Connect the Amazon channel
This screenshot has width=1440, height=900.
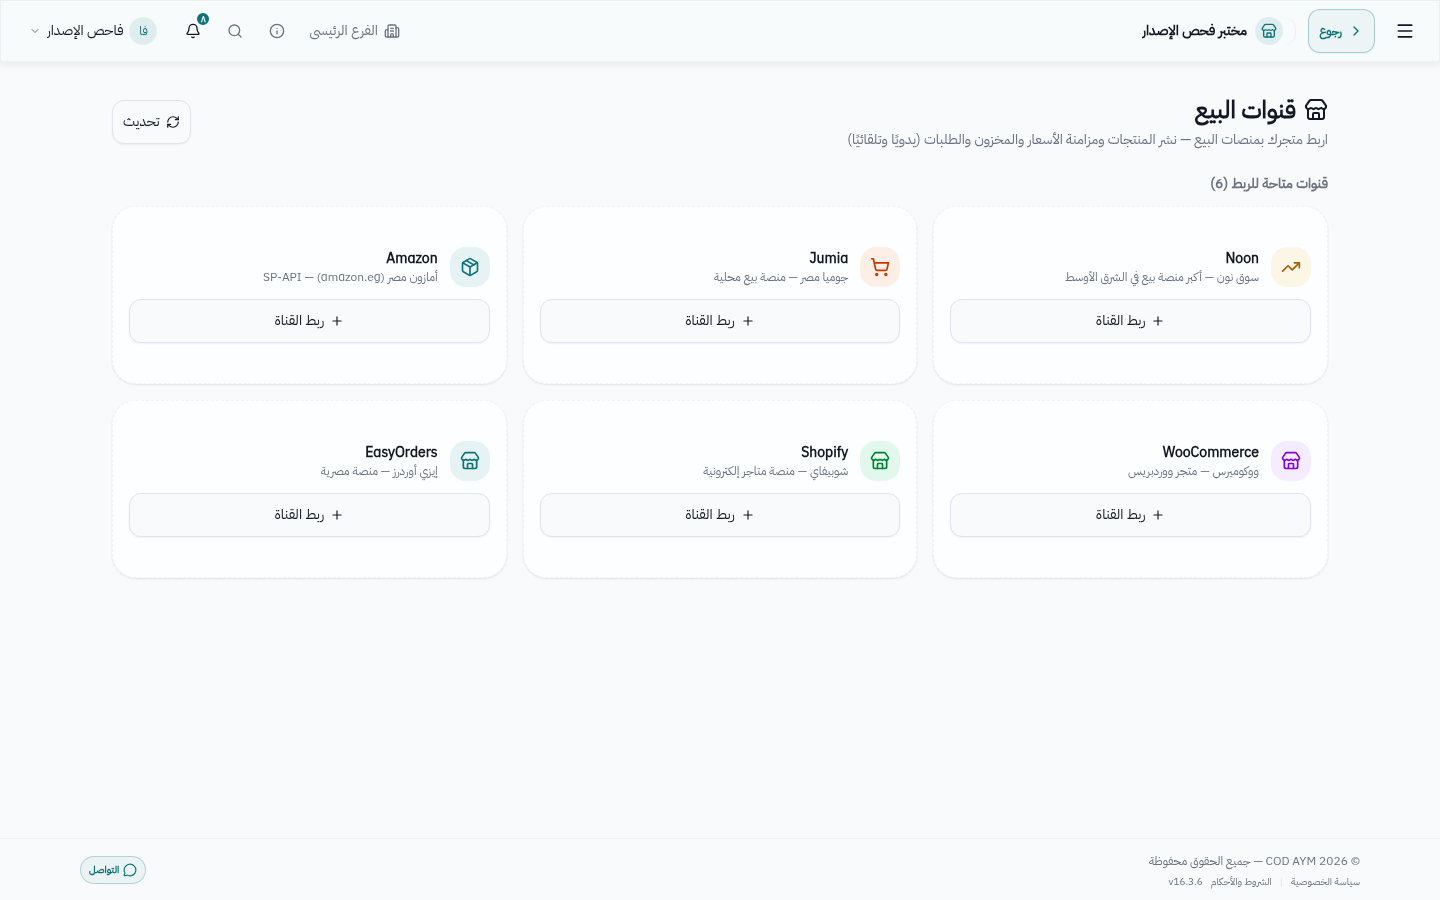(x=309, y=321)
